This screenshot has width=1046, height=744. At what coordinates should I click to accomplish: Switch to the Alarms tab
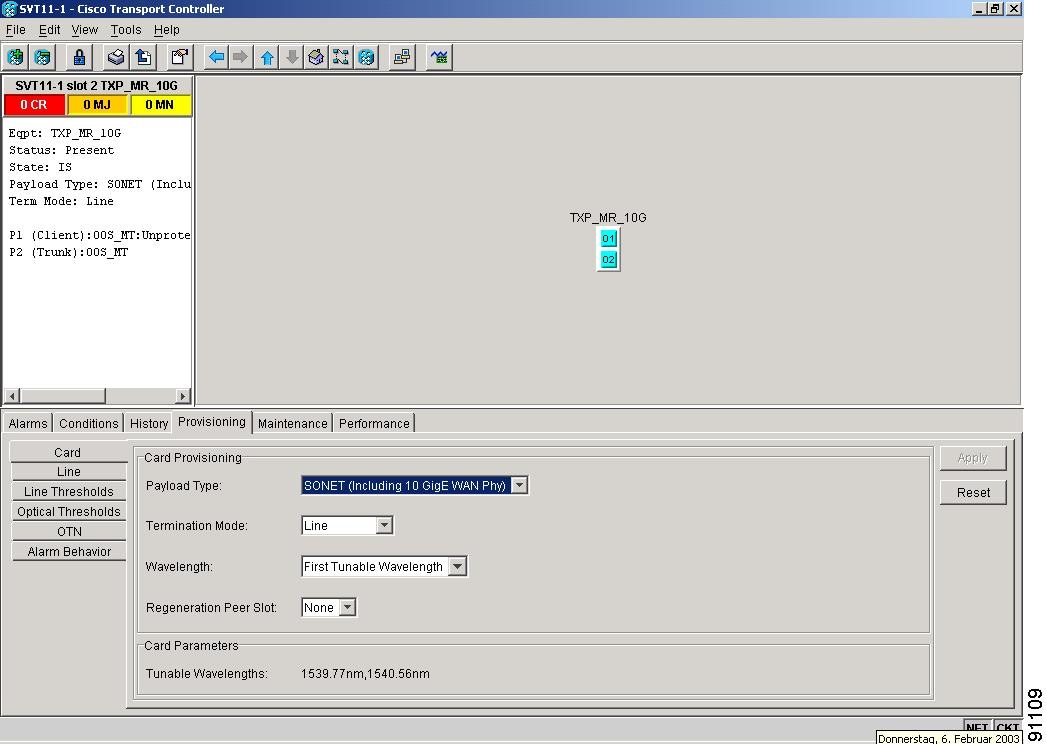click(x=28, y=424)
